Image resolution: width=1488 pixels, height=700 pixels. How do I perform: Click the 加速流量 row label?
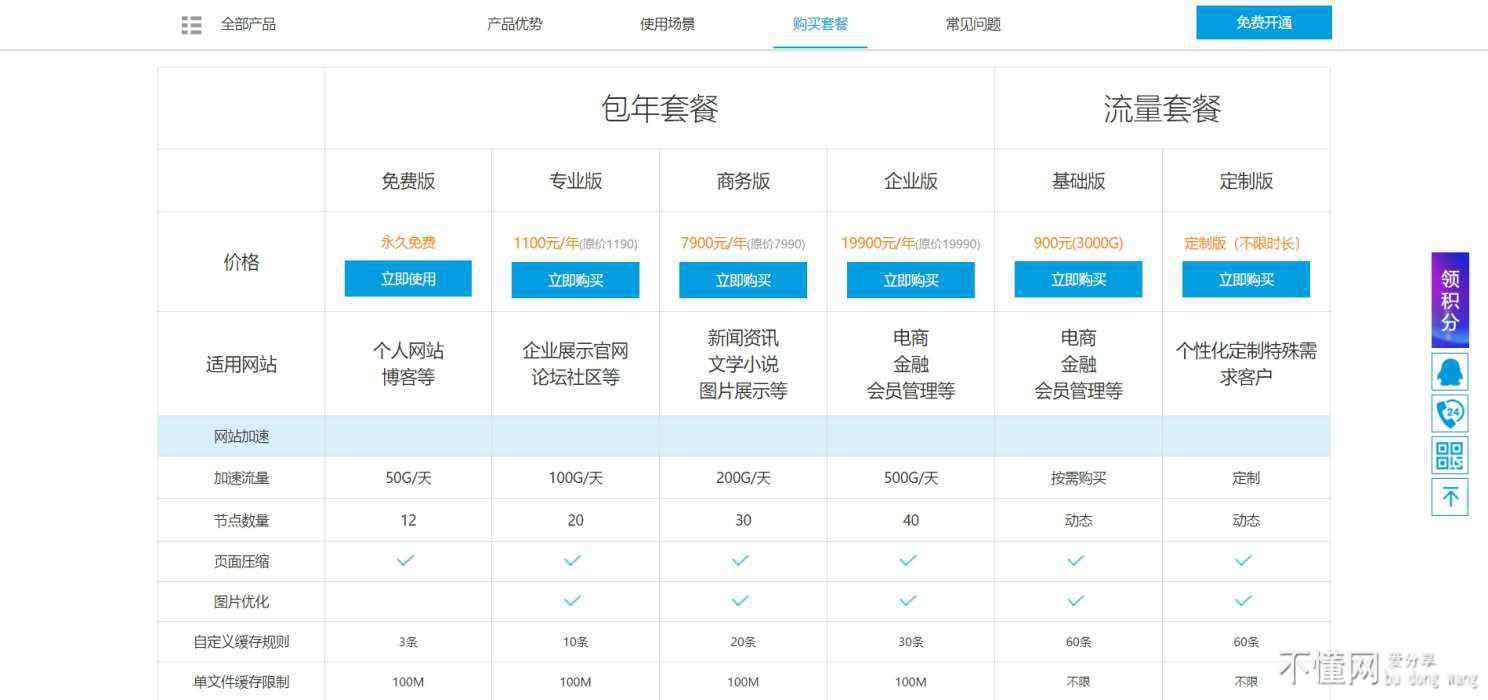tap(241, 478)
